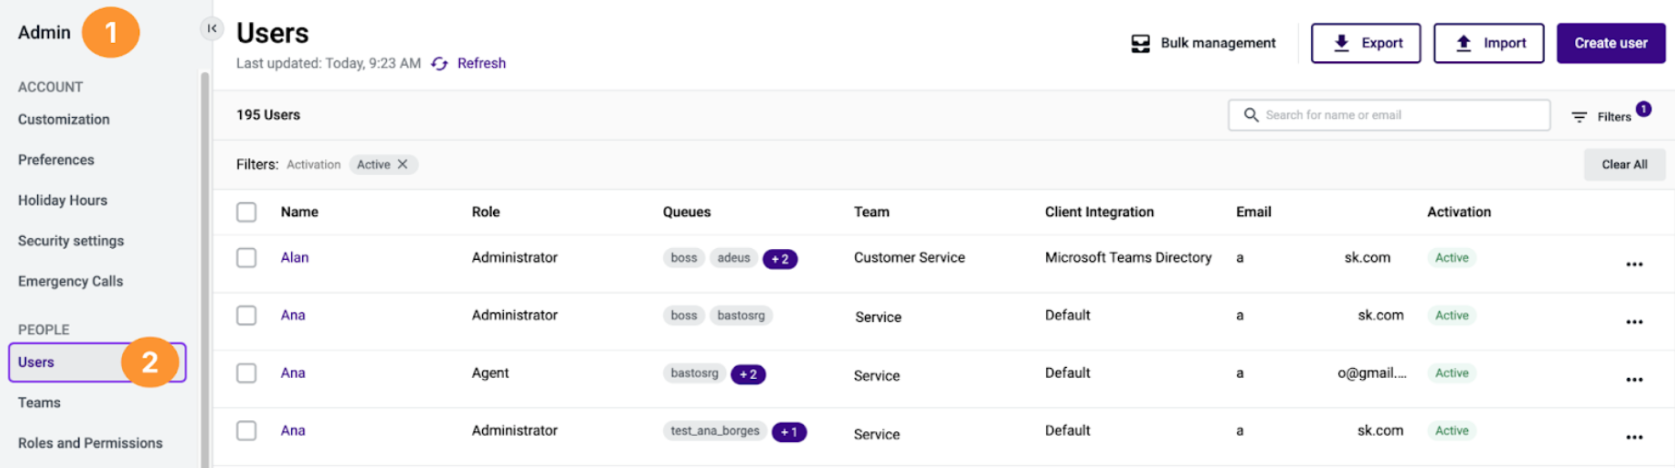Screen dimensions: 1675x468
Task: Show the +1 queue badge beside test_ana_borges
Action: [x=789, y=432]
